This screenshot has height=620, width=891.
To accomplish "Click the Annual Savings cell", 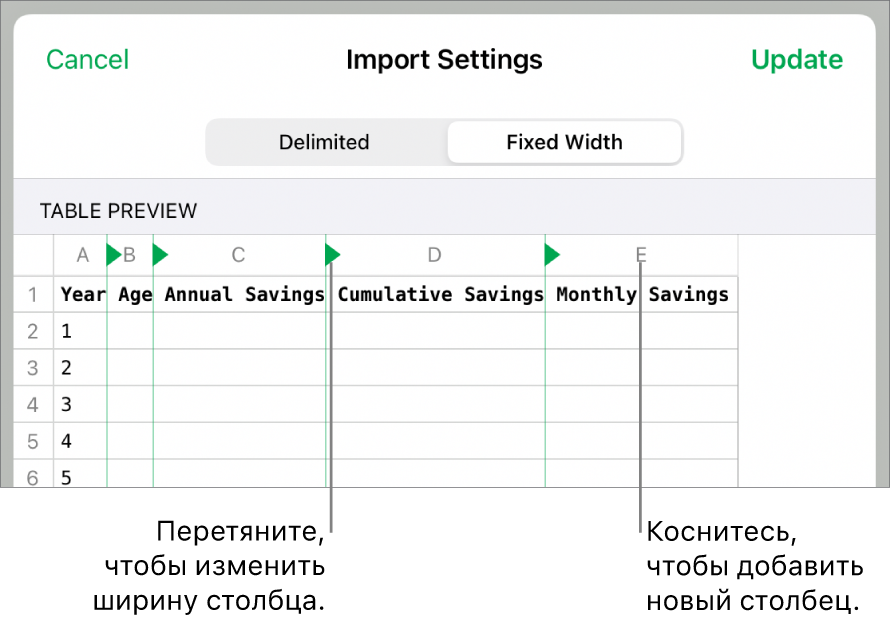I will tap(244, 295).
